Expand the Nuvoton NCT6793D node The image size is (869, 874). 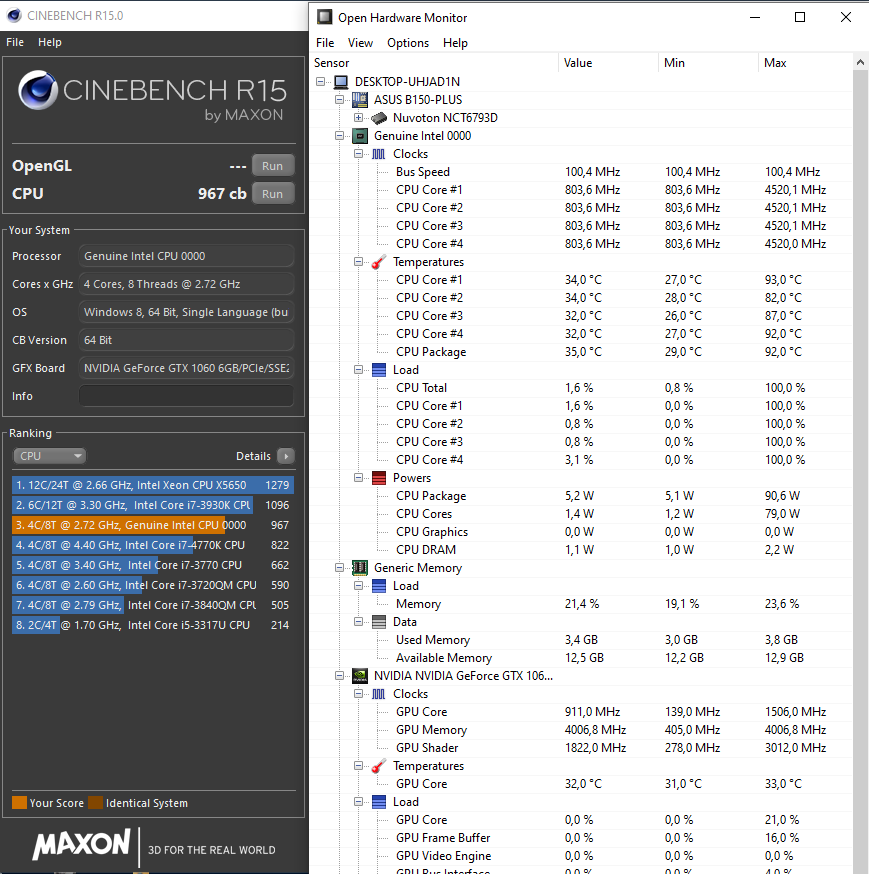click(x=358, y=118)
